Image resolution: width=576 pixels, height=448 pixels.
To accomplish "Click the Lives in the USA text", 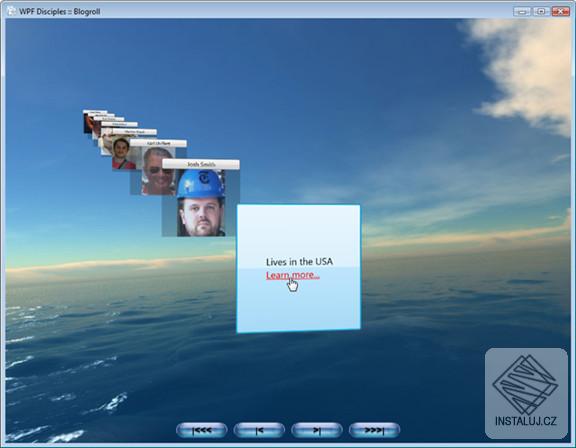I will point(299,261).
